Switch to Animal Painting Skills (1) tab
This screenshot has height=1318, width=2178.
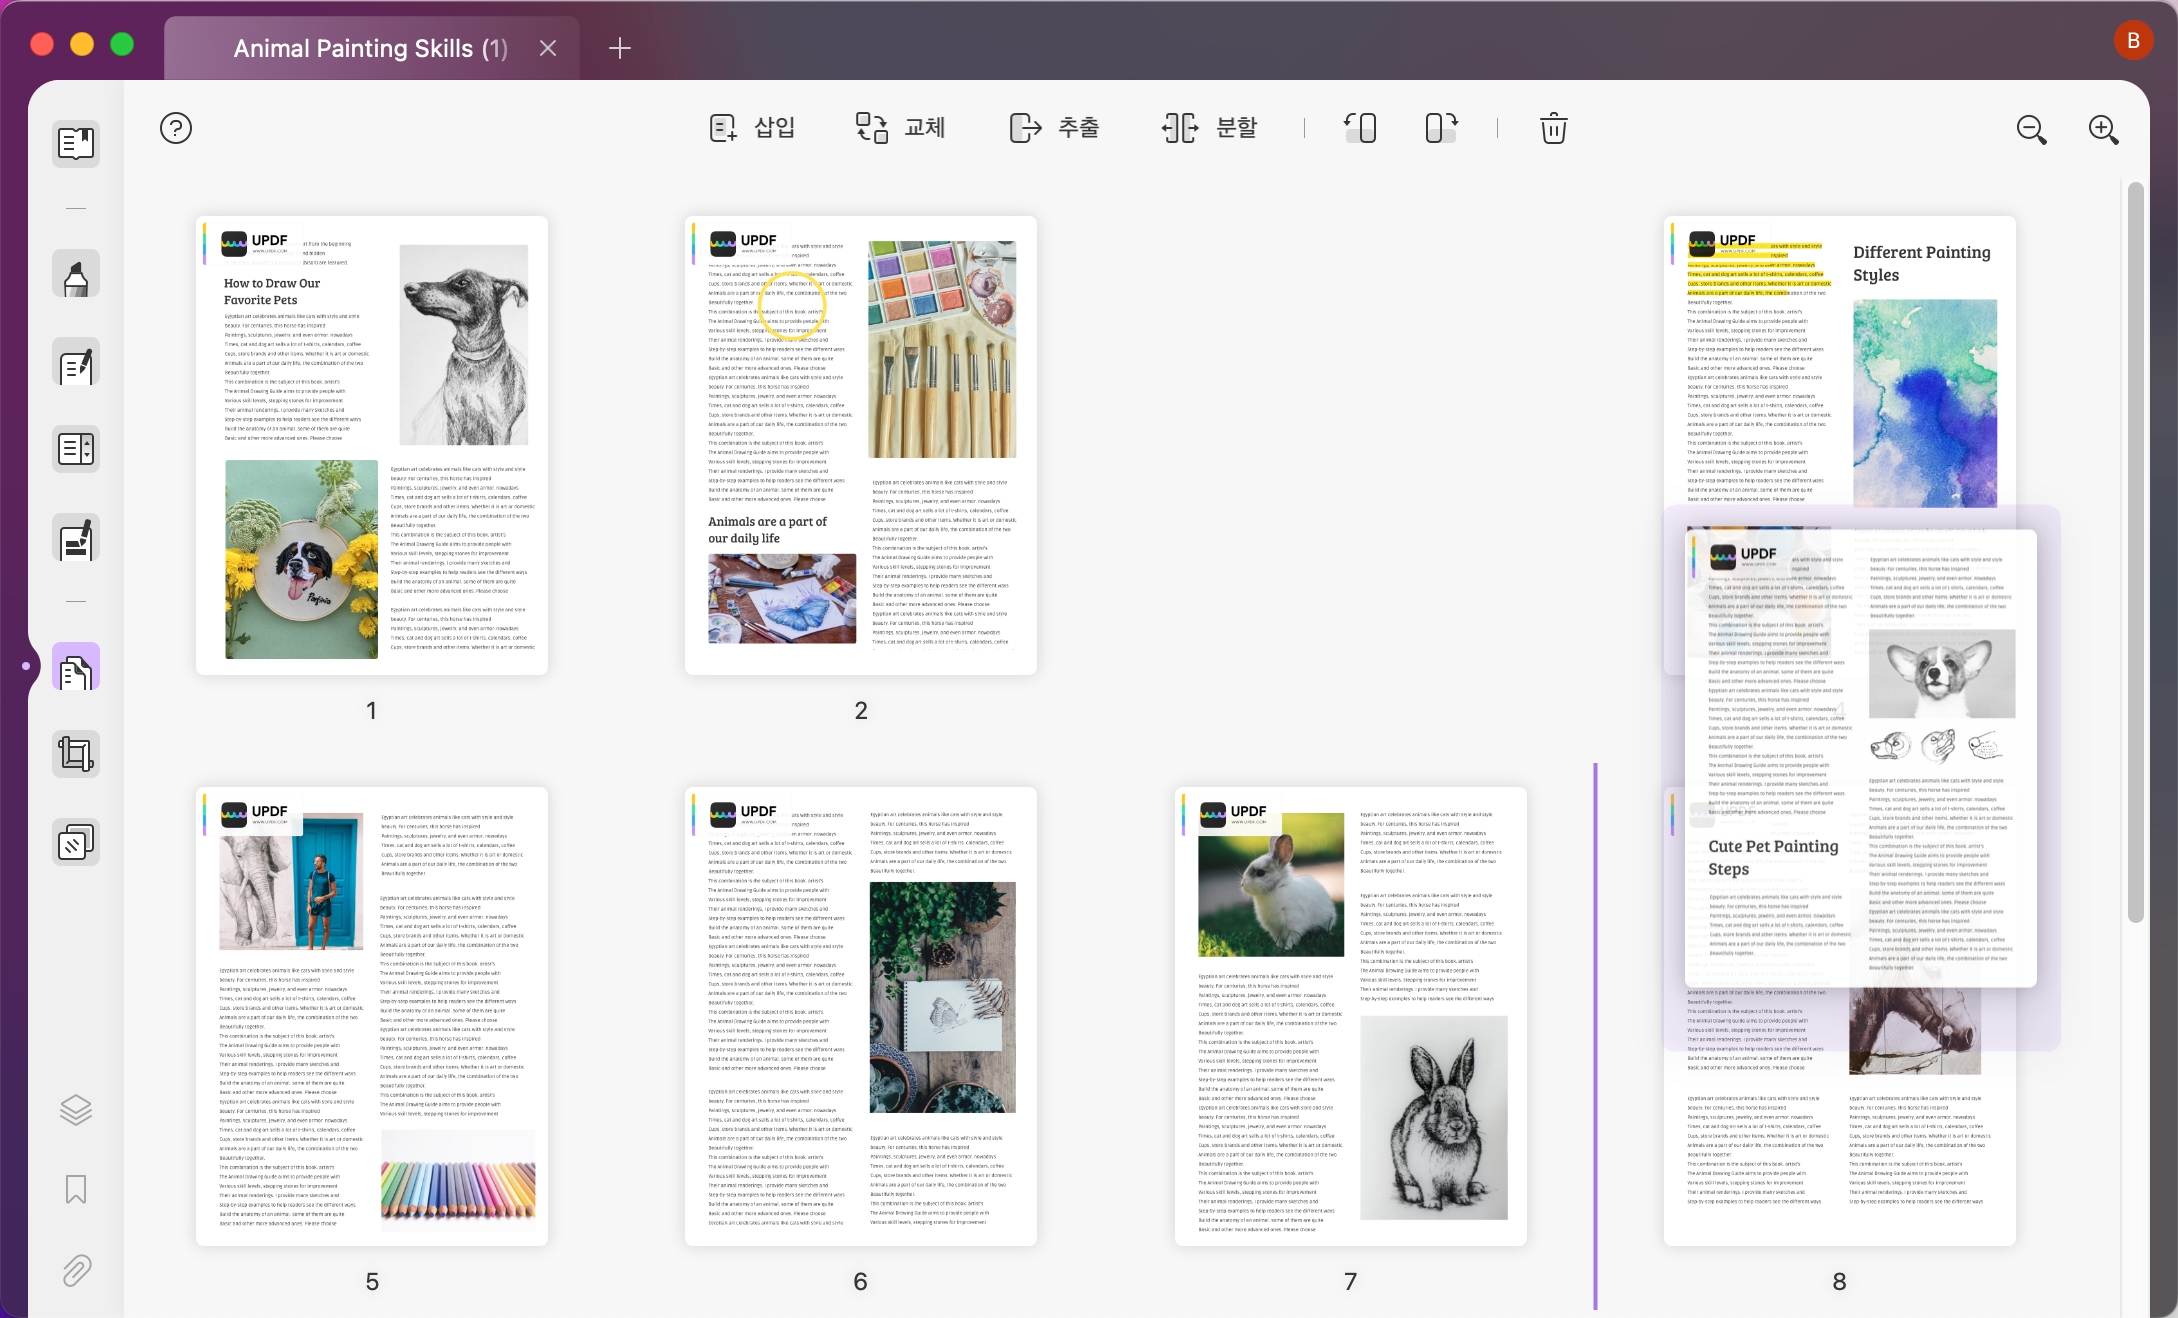point(370,48)
